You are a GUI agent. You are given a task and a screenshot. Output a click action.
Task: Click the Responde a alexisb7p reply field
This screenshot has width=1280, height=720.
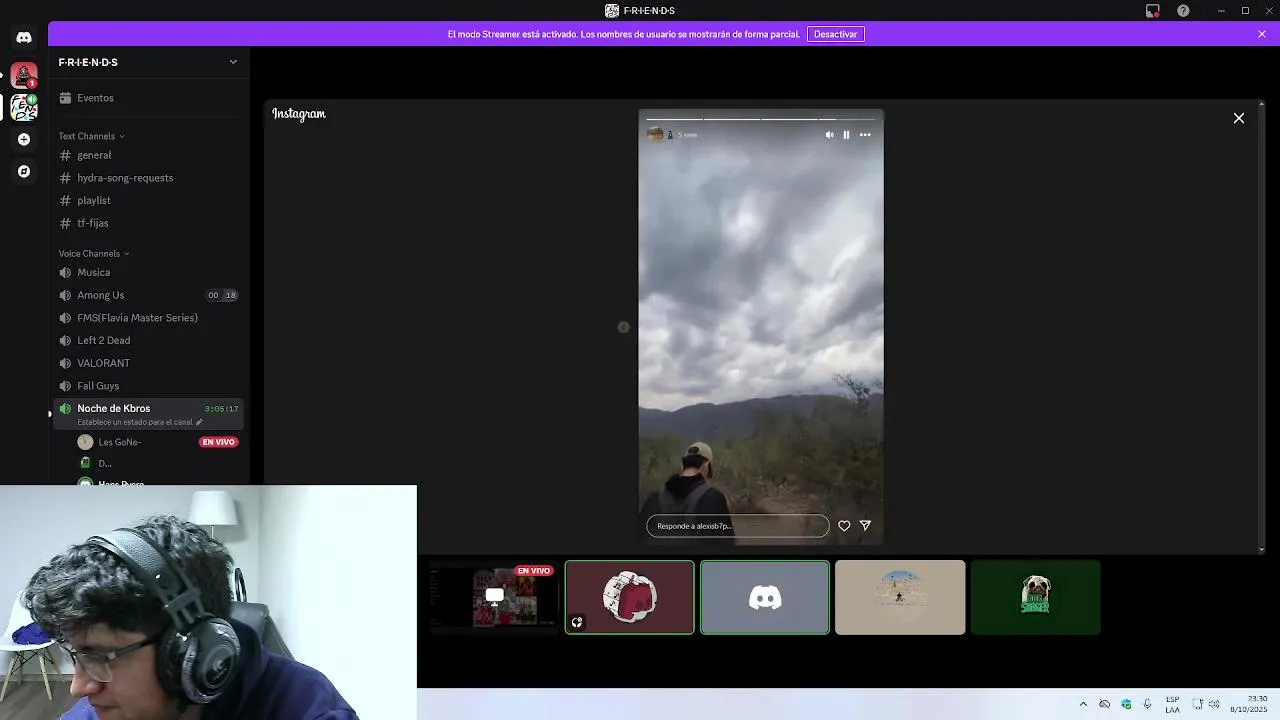738,526
